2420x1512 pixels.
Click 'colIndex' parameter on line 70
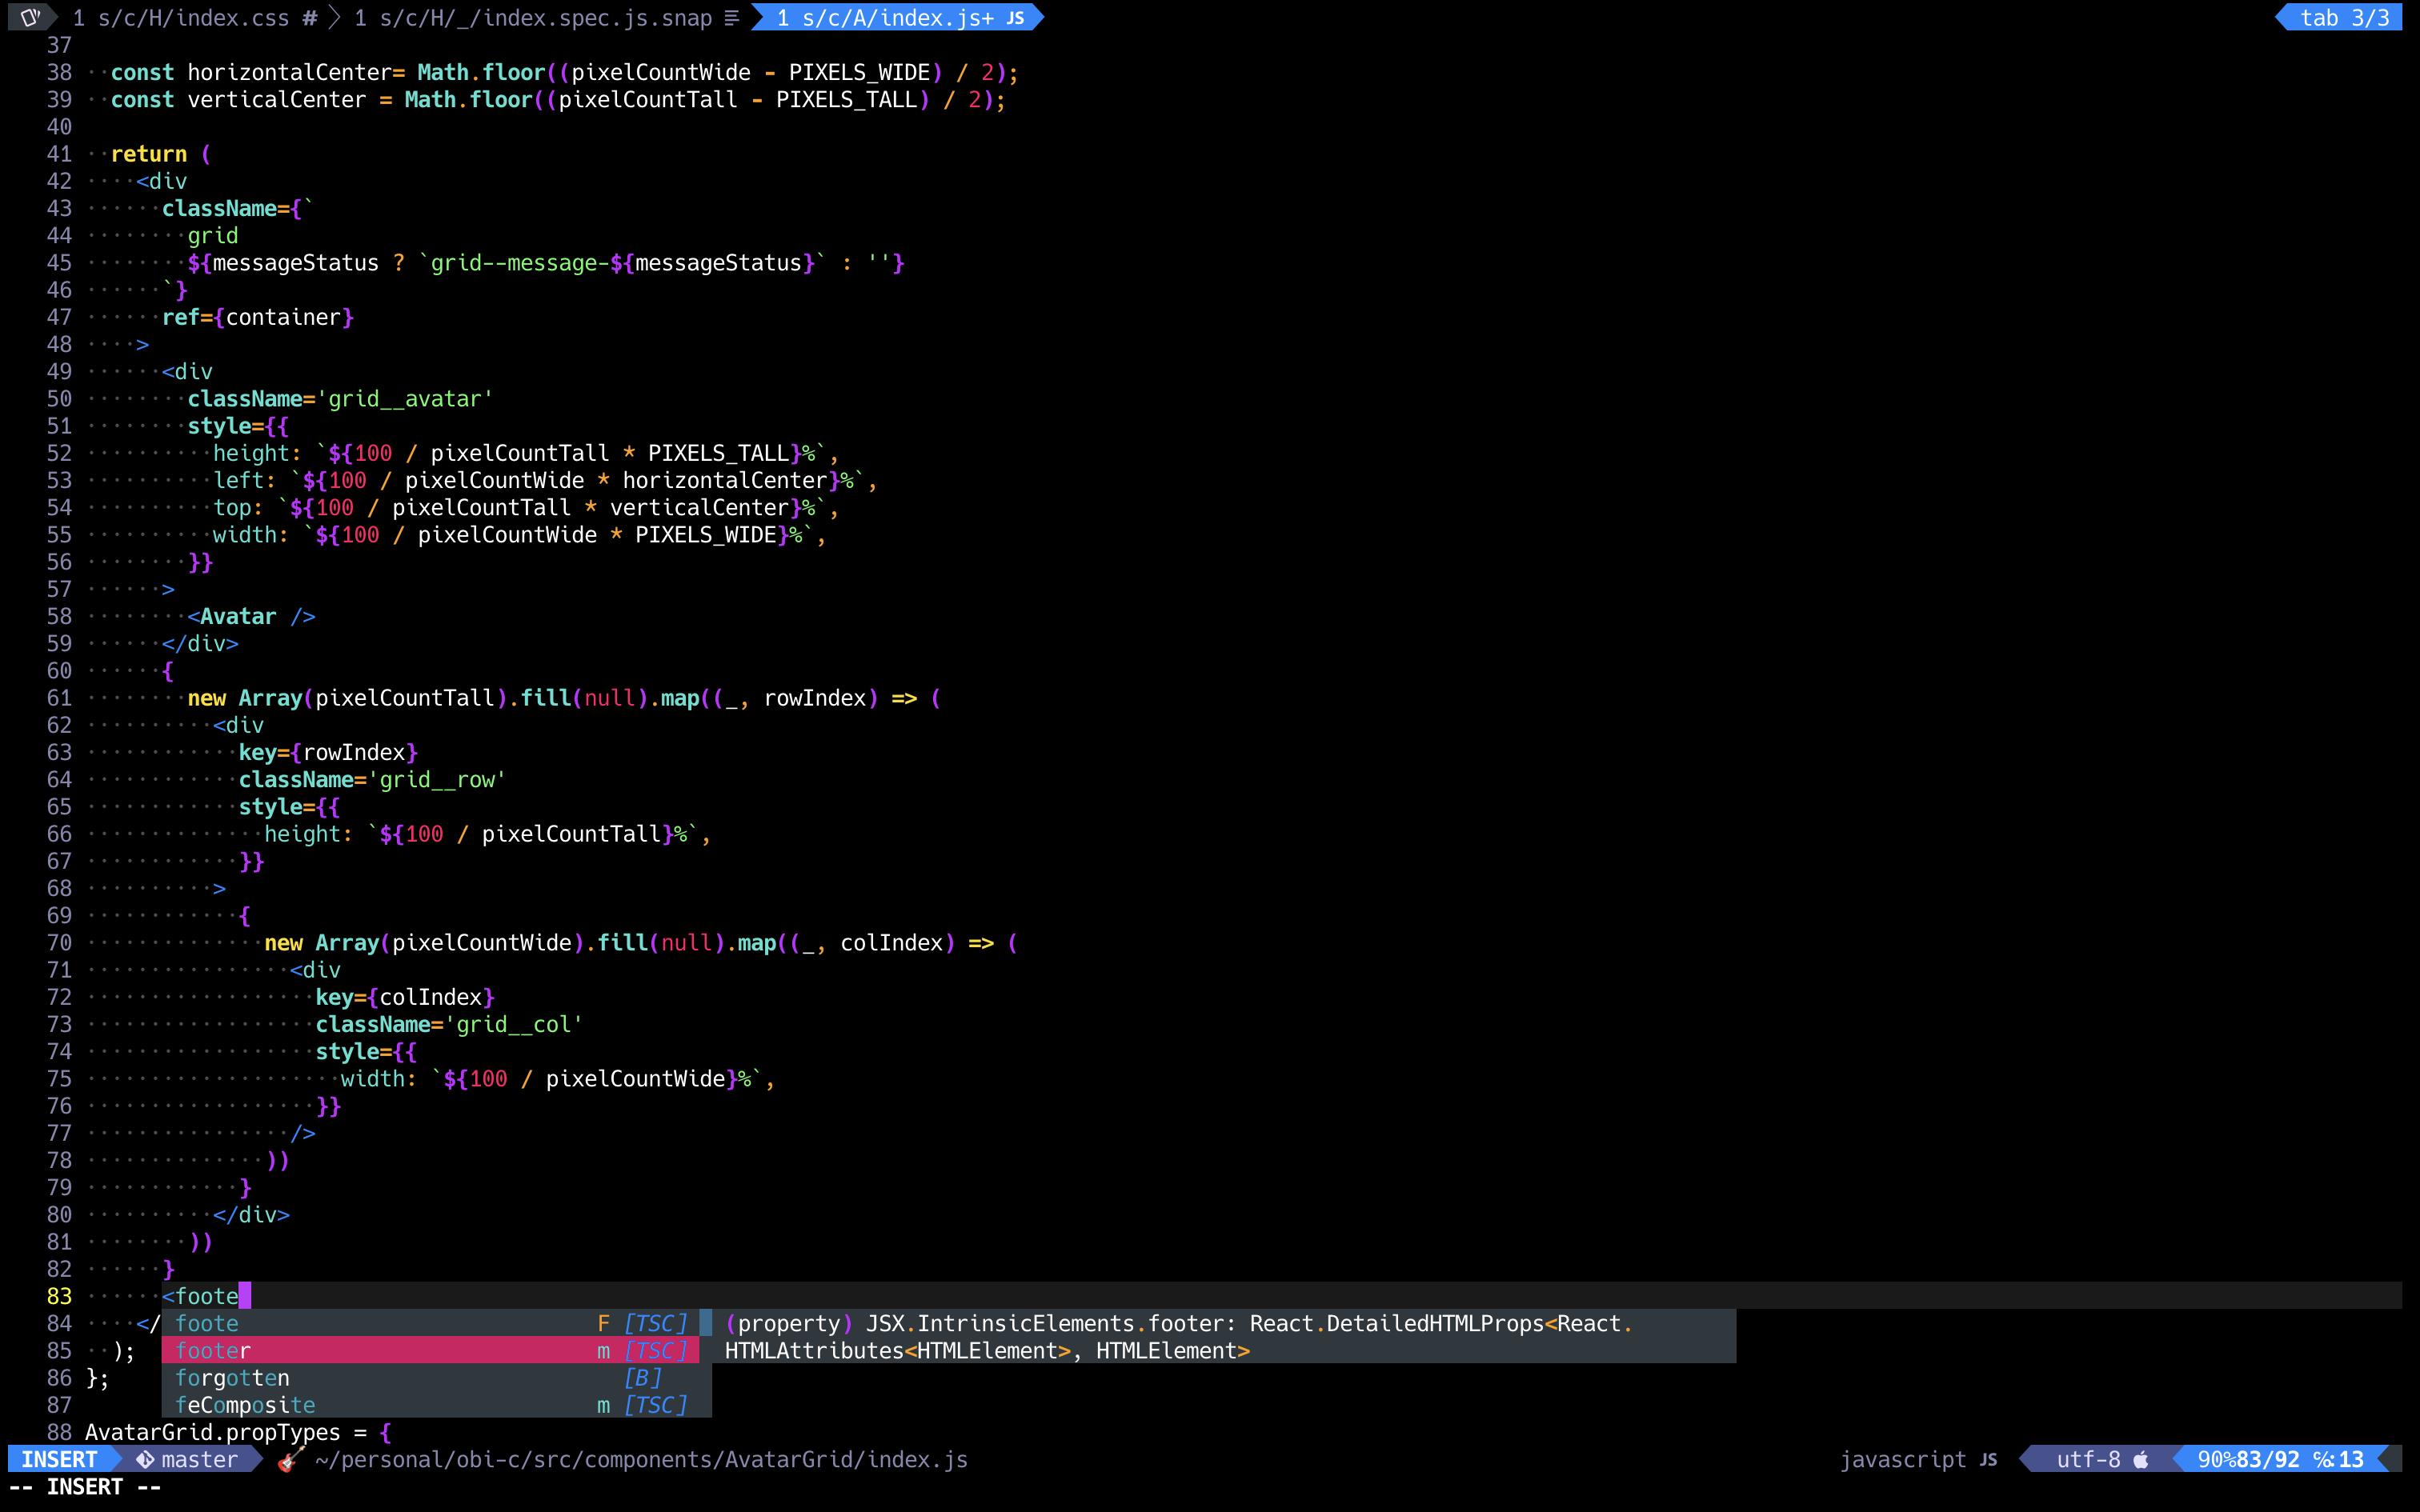pos(891,943)
